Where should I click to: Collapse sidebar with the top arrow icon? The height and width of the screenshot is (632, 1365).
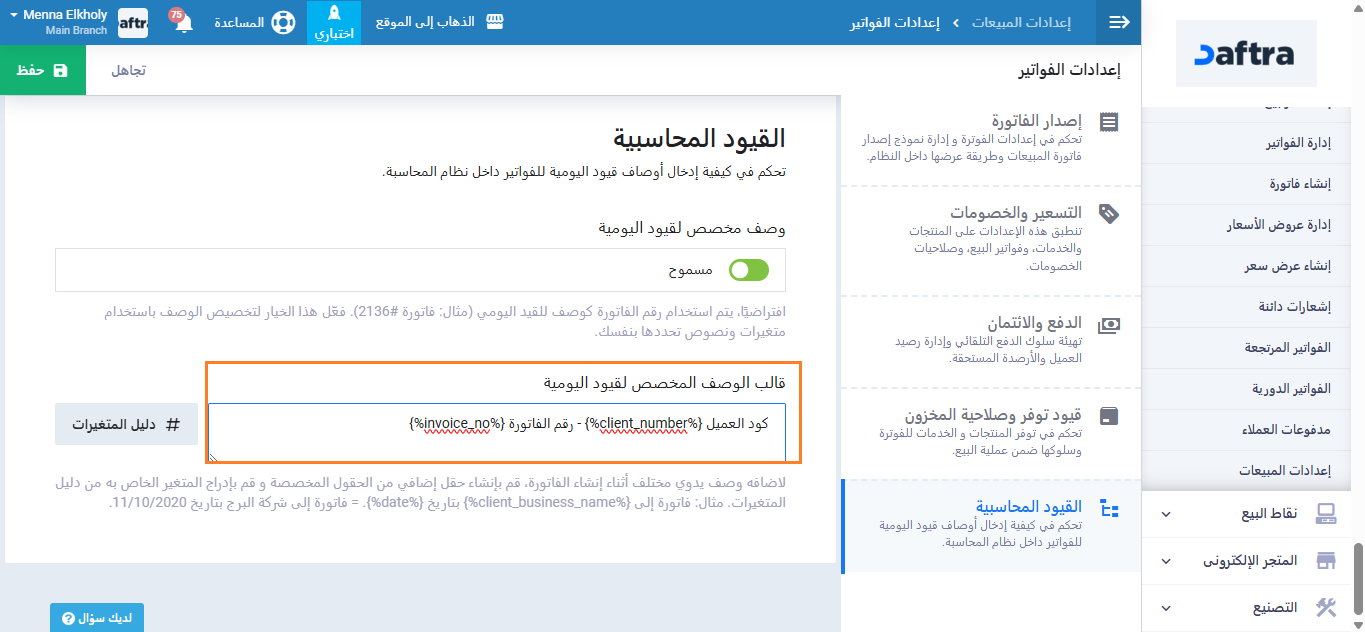[x=1118, y=22]
